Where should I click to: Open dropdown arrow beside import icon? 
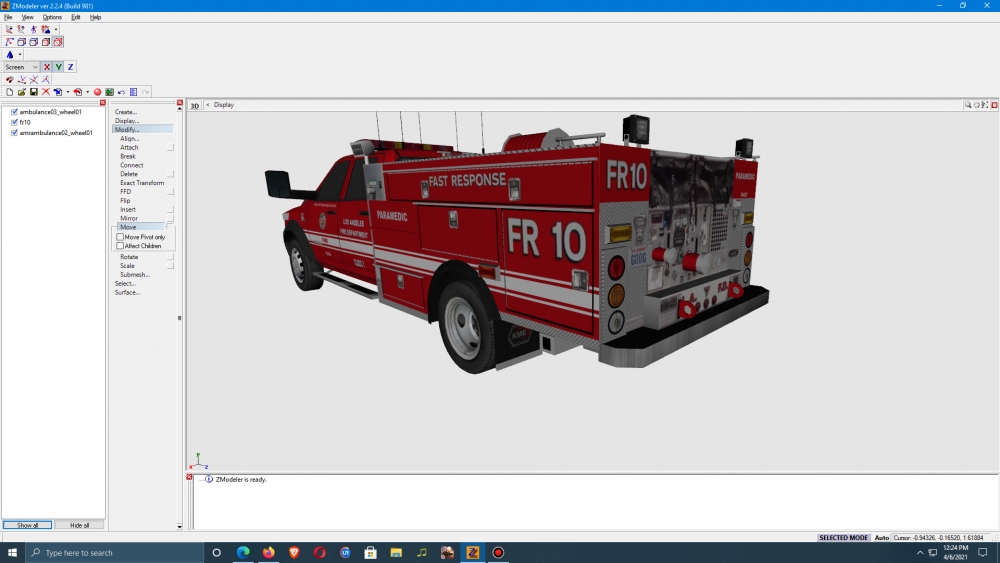pos(68,92)
